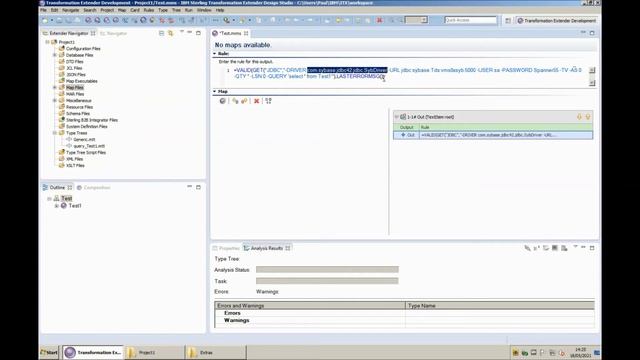
Task: Select Sterling B2B Integrator Files folder
Action: pyautogui.click(x=91, y=120)
